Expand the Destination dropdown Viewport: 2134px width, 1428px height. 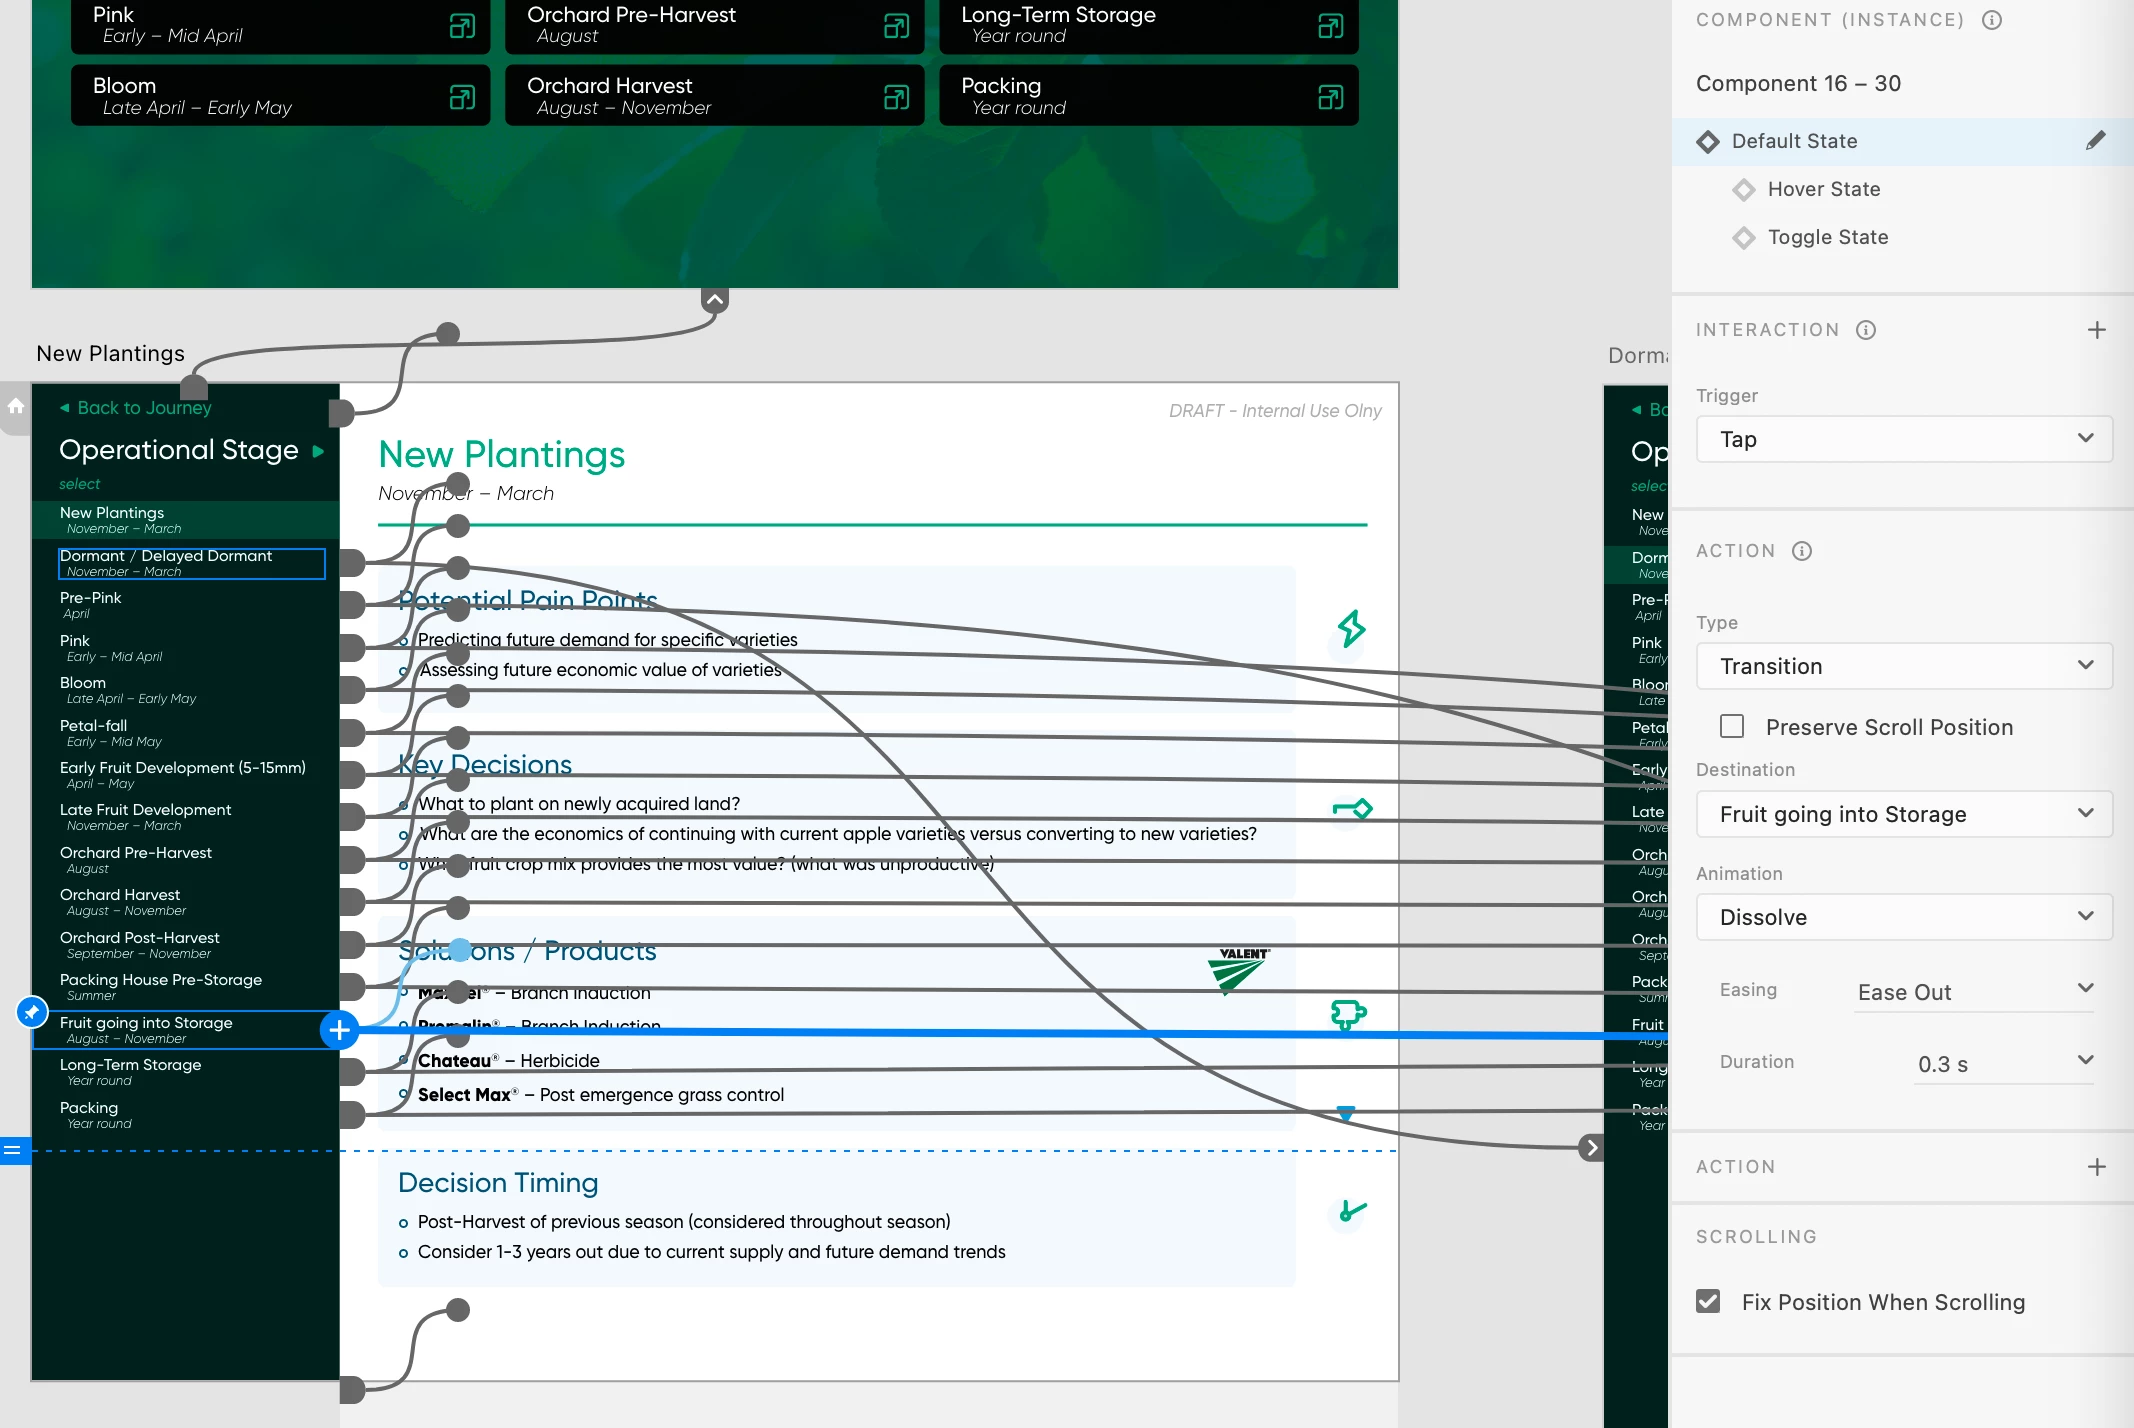pyautogui.click(x=1904, y=814)
